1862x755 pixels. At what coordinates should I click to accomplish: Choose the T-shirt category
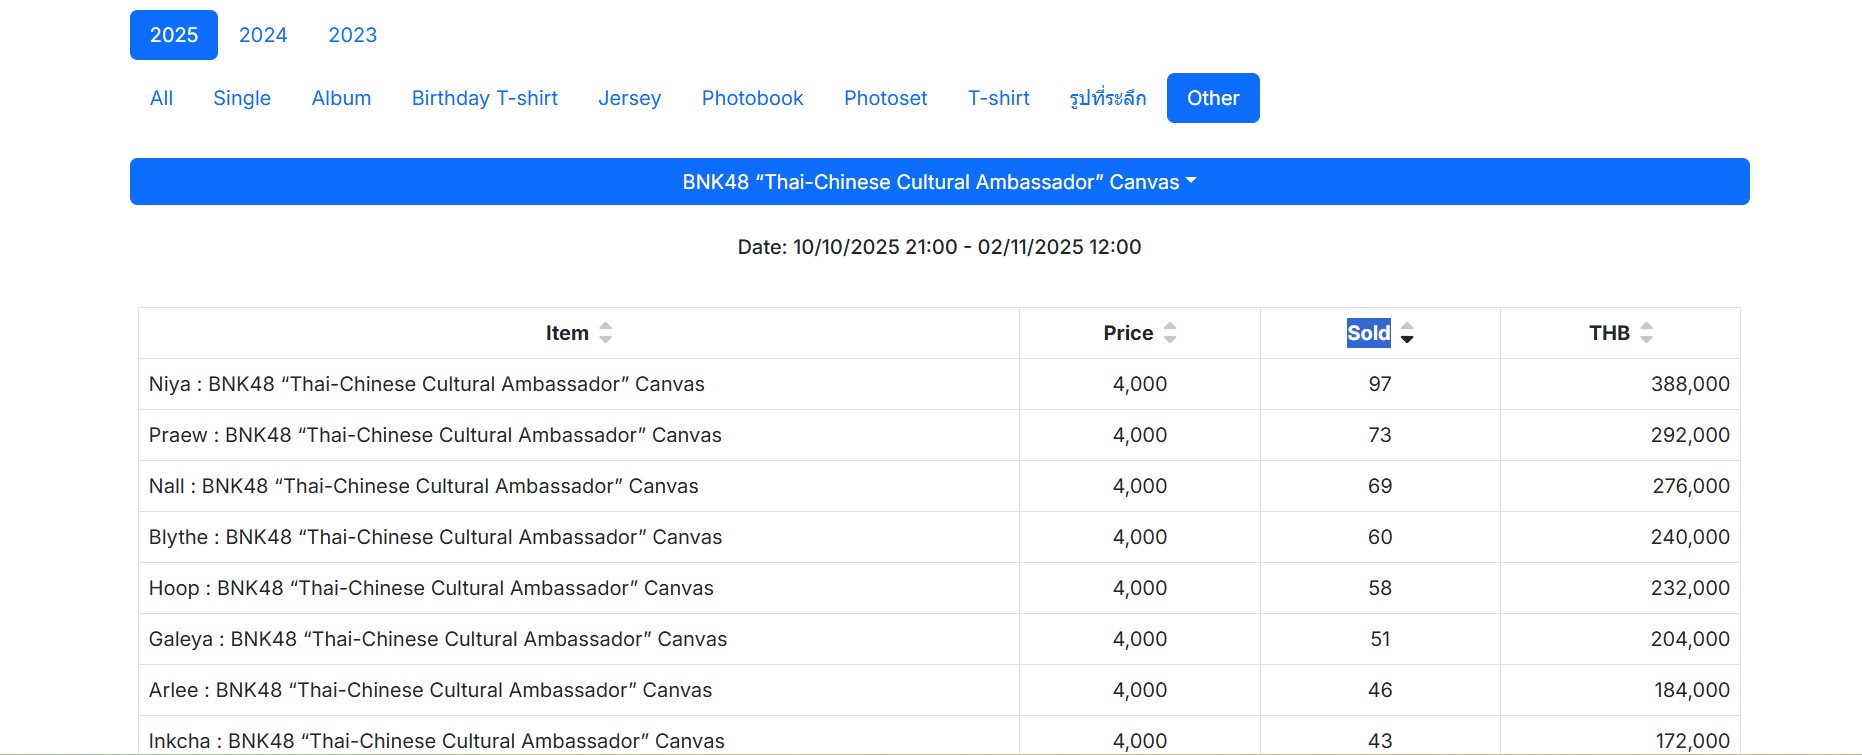point(999,98)
